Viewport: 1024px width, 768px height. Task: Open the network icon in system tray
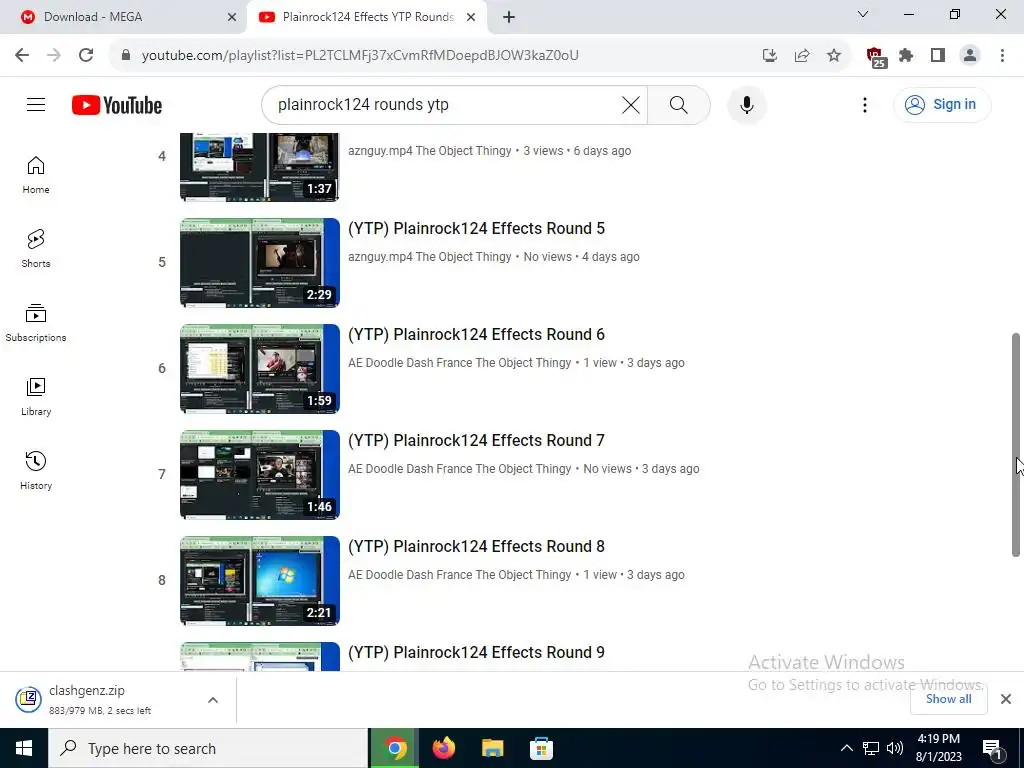pos(871,748)
